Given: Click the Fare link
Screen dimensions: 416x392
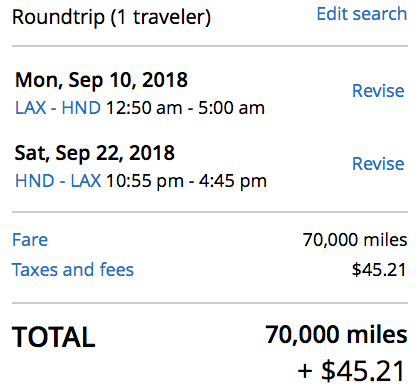Looking at the screenshot, I should (x=30, y=240).
